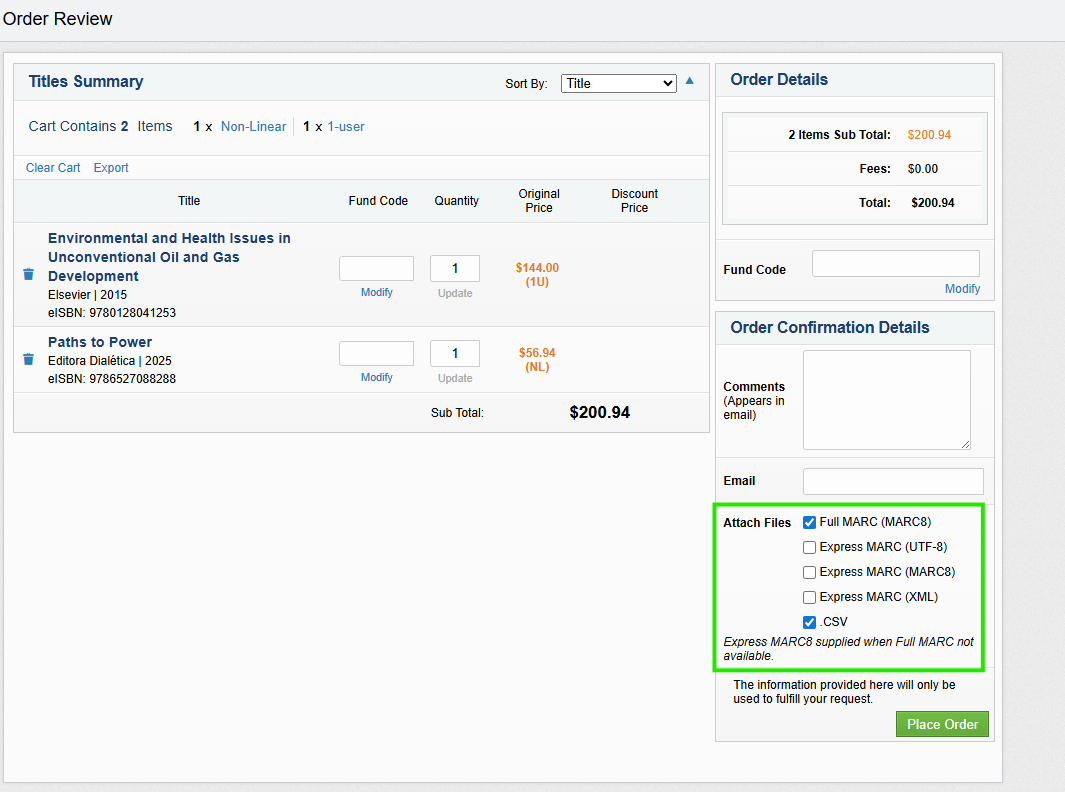
Task: Enable Express MARC (MARC8) checkbox
Action: tap(809, 573)
